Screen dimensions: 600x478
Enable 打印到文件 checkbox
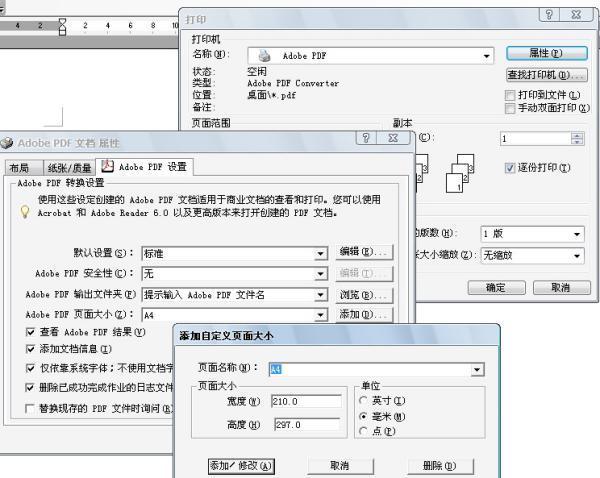click(510, 95)
